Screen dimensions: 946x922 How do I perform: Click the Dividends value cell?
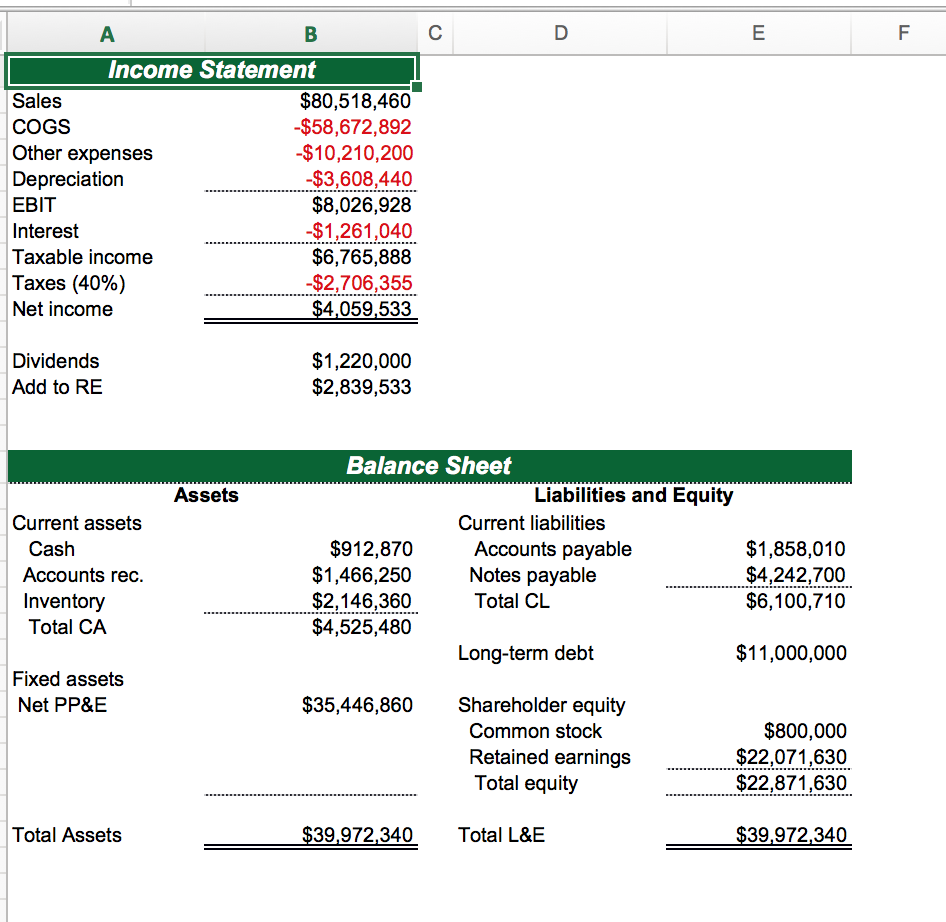coord(360,361)
